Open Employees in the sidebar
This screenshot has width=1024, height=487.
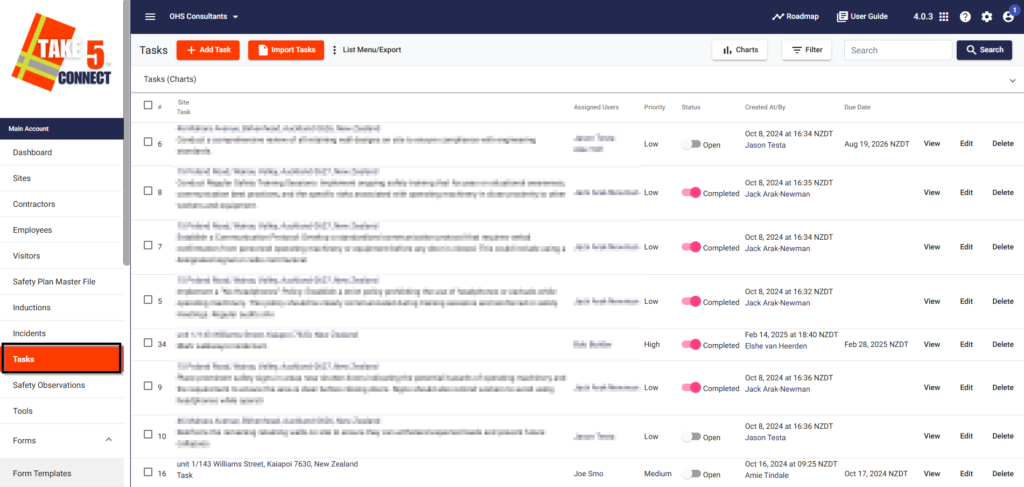tap(61, 230)
